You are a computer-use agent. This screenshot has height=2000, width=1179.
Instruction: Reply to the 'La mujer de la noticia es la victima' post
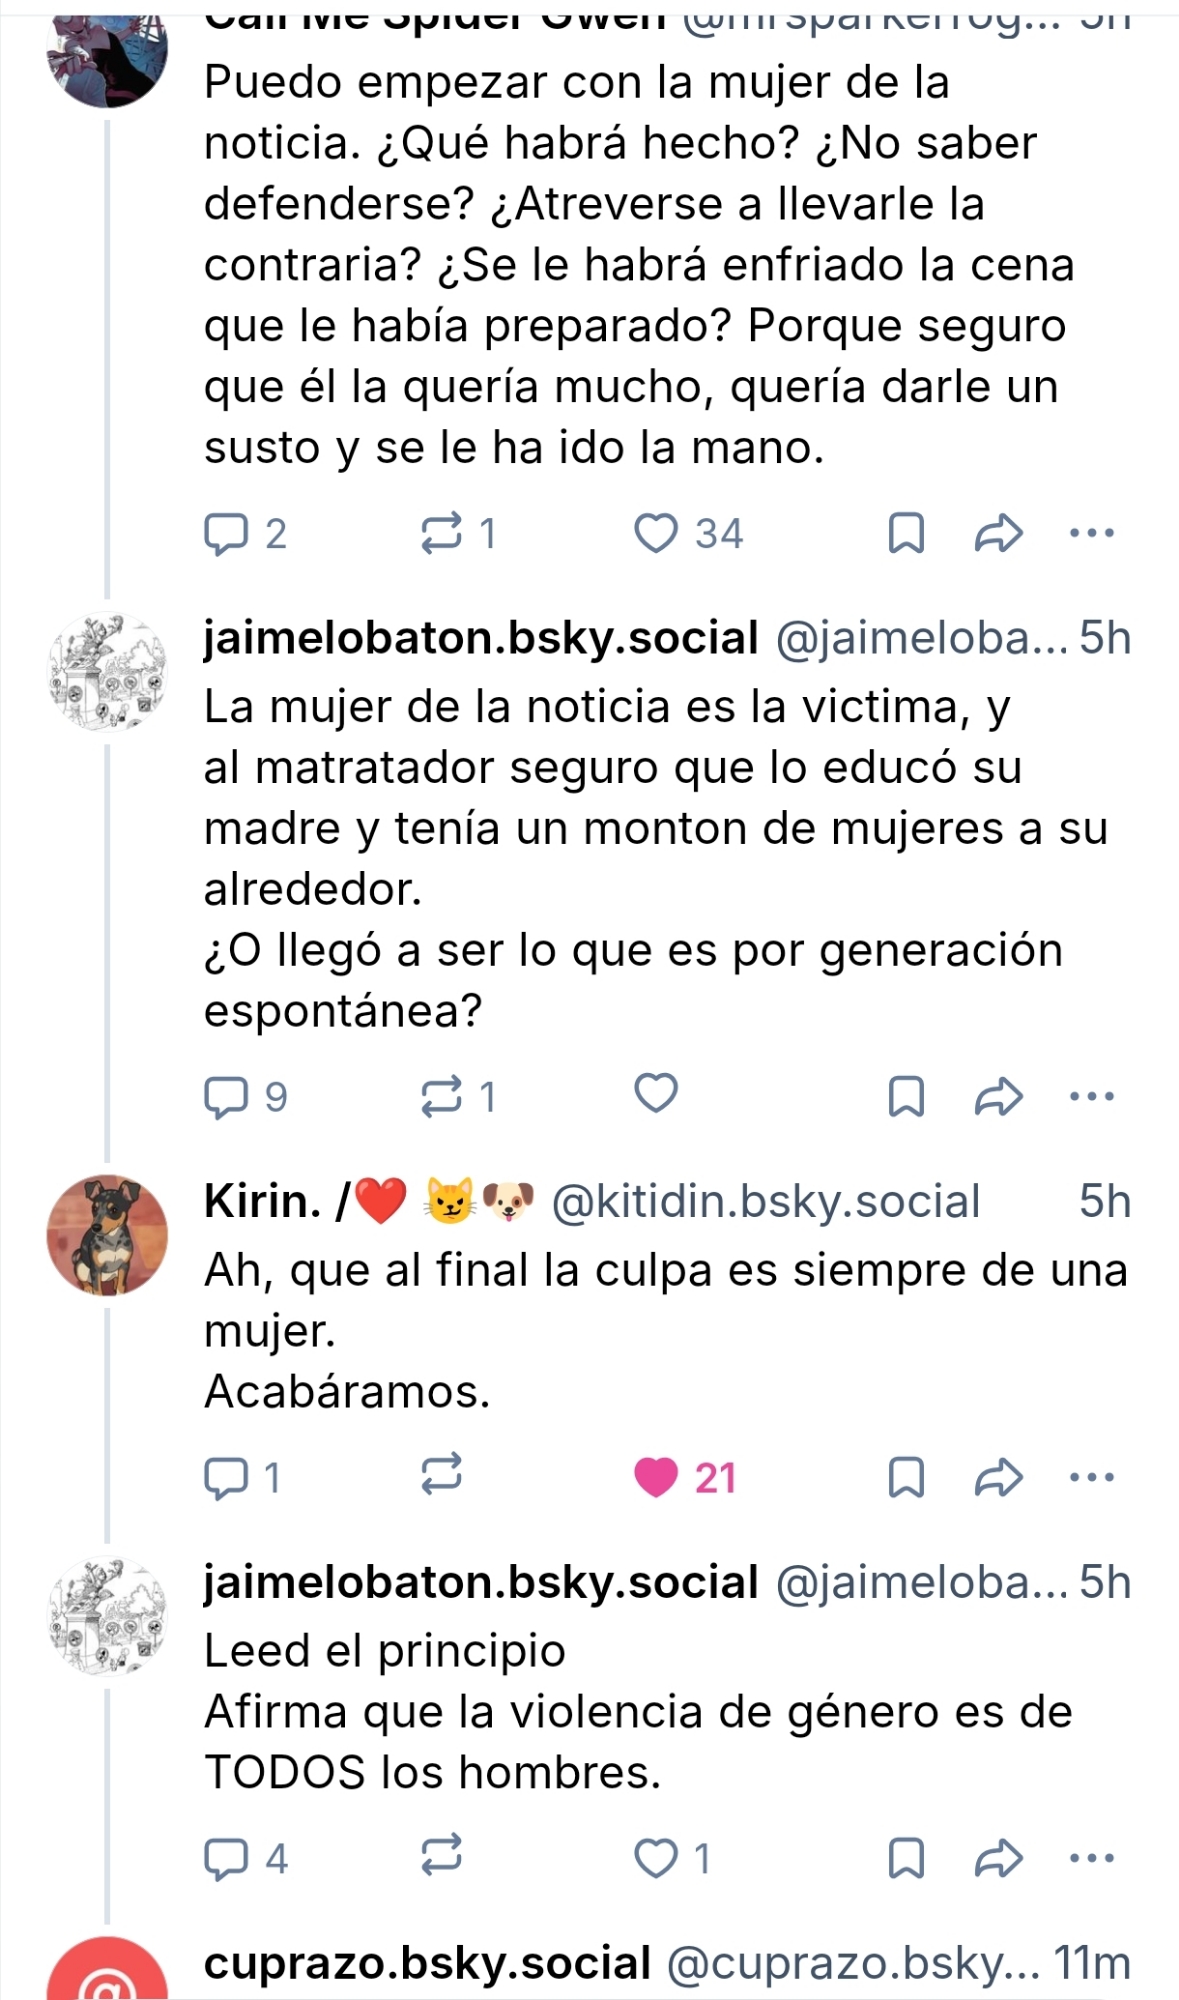coord(226,1096)
